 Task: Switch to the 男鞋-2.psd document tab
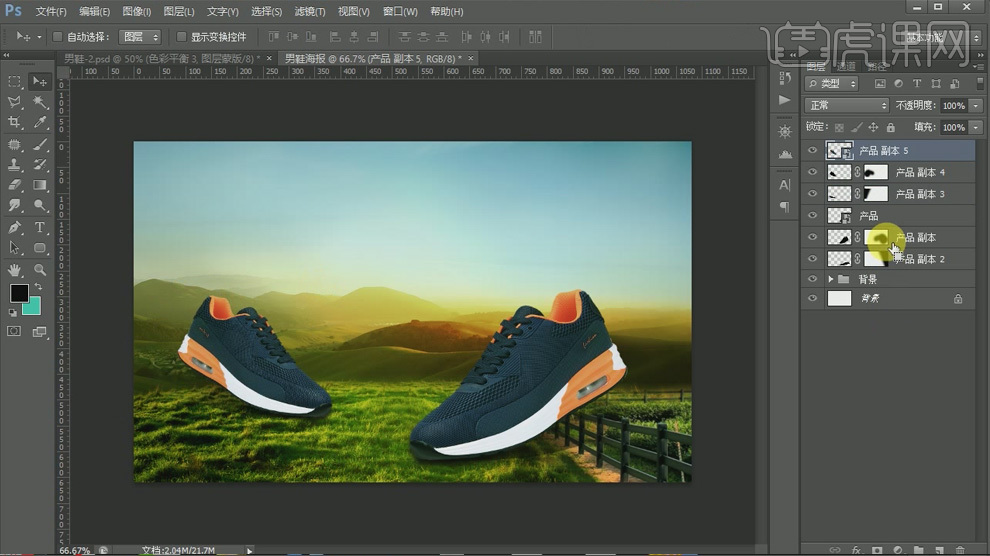tap(160, 59)
